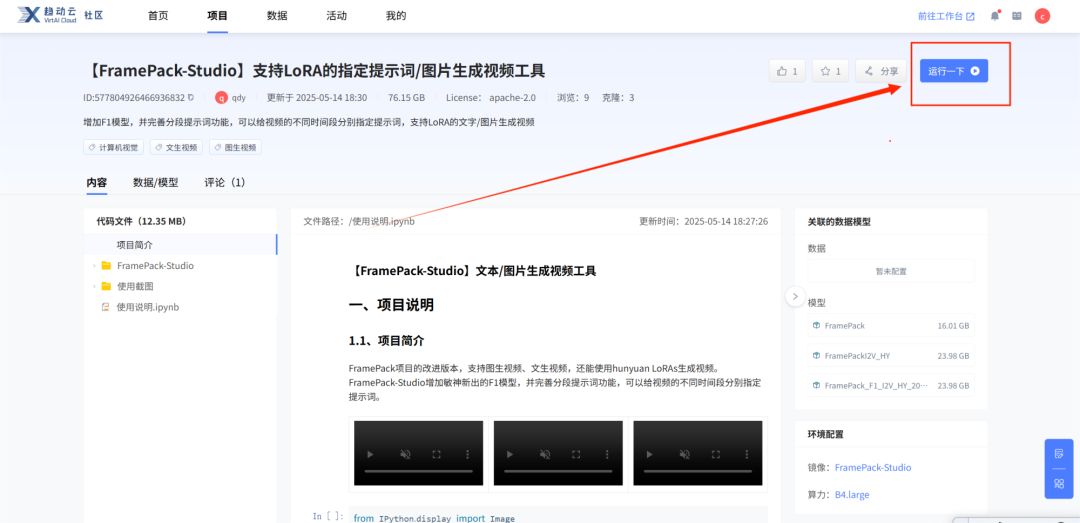Click the FramePack-Studio folder icon
The height and width of the screenshot is (523, 1080).
(x=106, y=265)
